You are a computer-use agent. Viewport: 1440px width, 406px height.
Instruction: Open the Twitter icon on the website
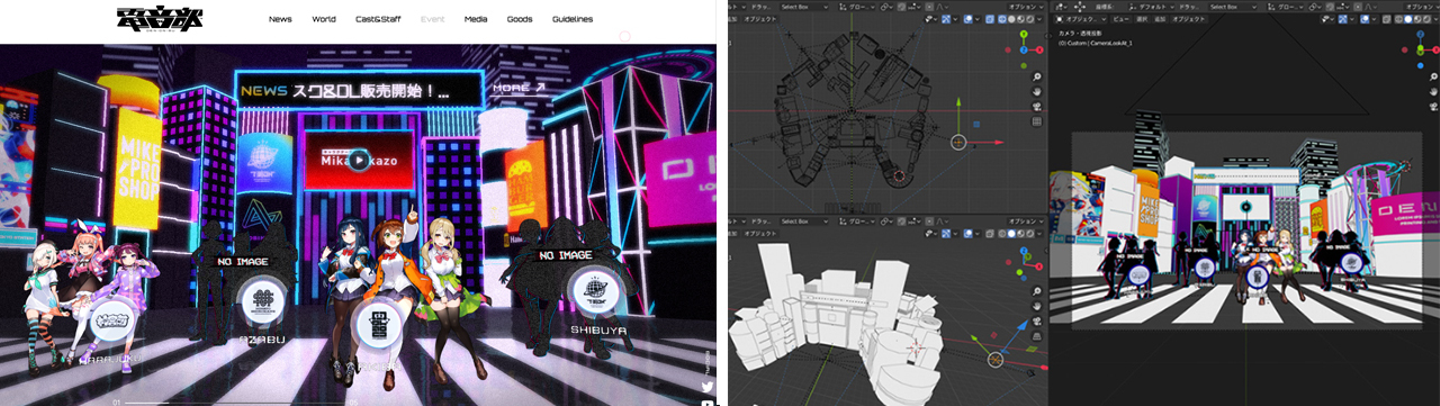click(707, 387)
